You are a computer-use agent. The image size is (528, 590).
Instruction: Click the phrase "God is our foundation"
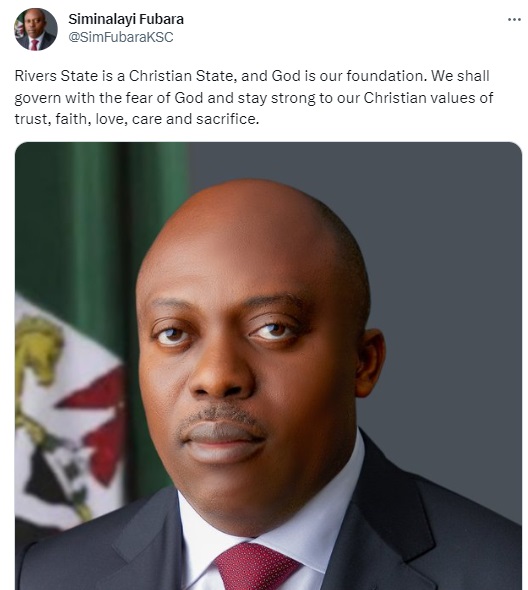point(349,76)
